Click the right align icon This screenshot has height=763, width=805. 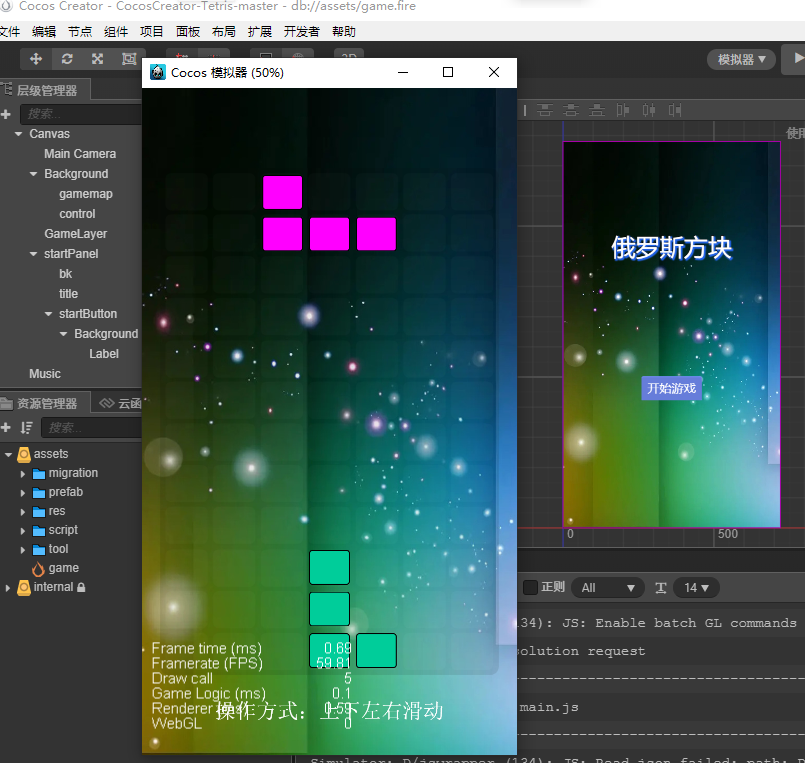675,110
